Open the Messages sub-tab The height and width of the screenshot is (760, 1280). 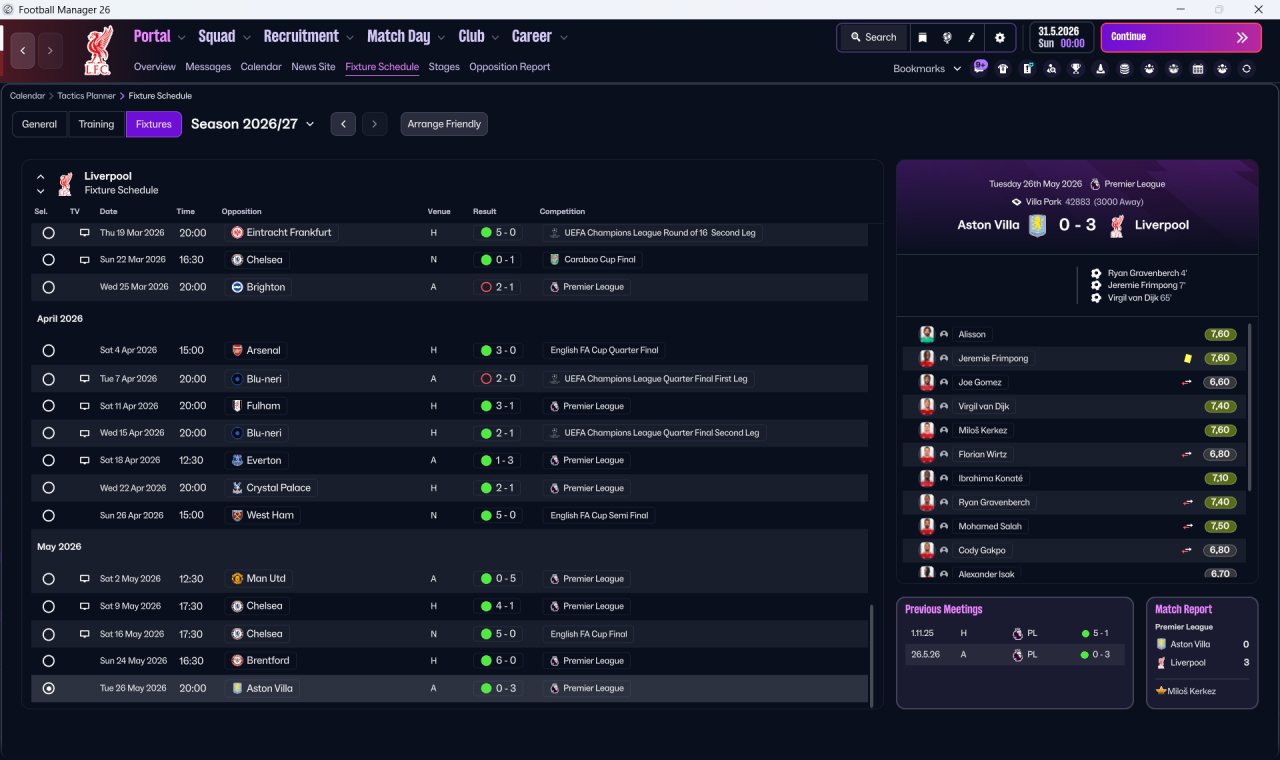coord(208,67)
